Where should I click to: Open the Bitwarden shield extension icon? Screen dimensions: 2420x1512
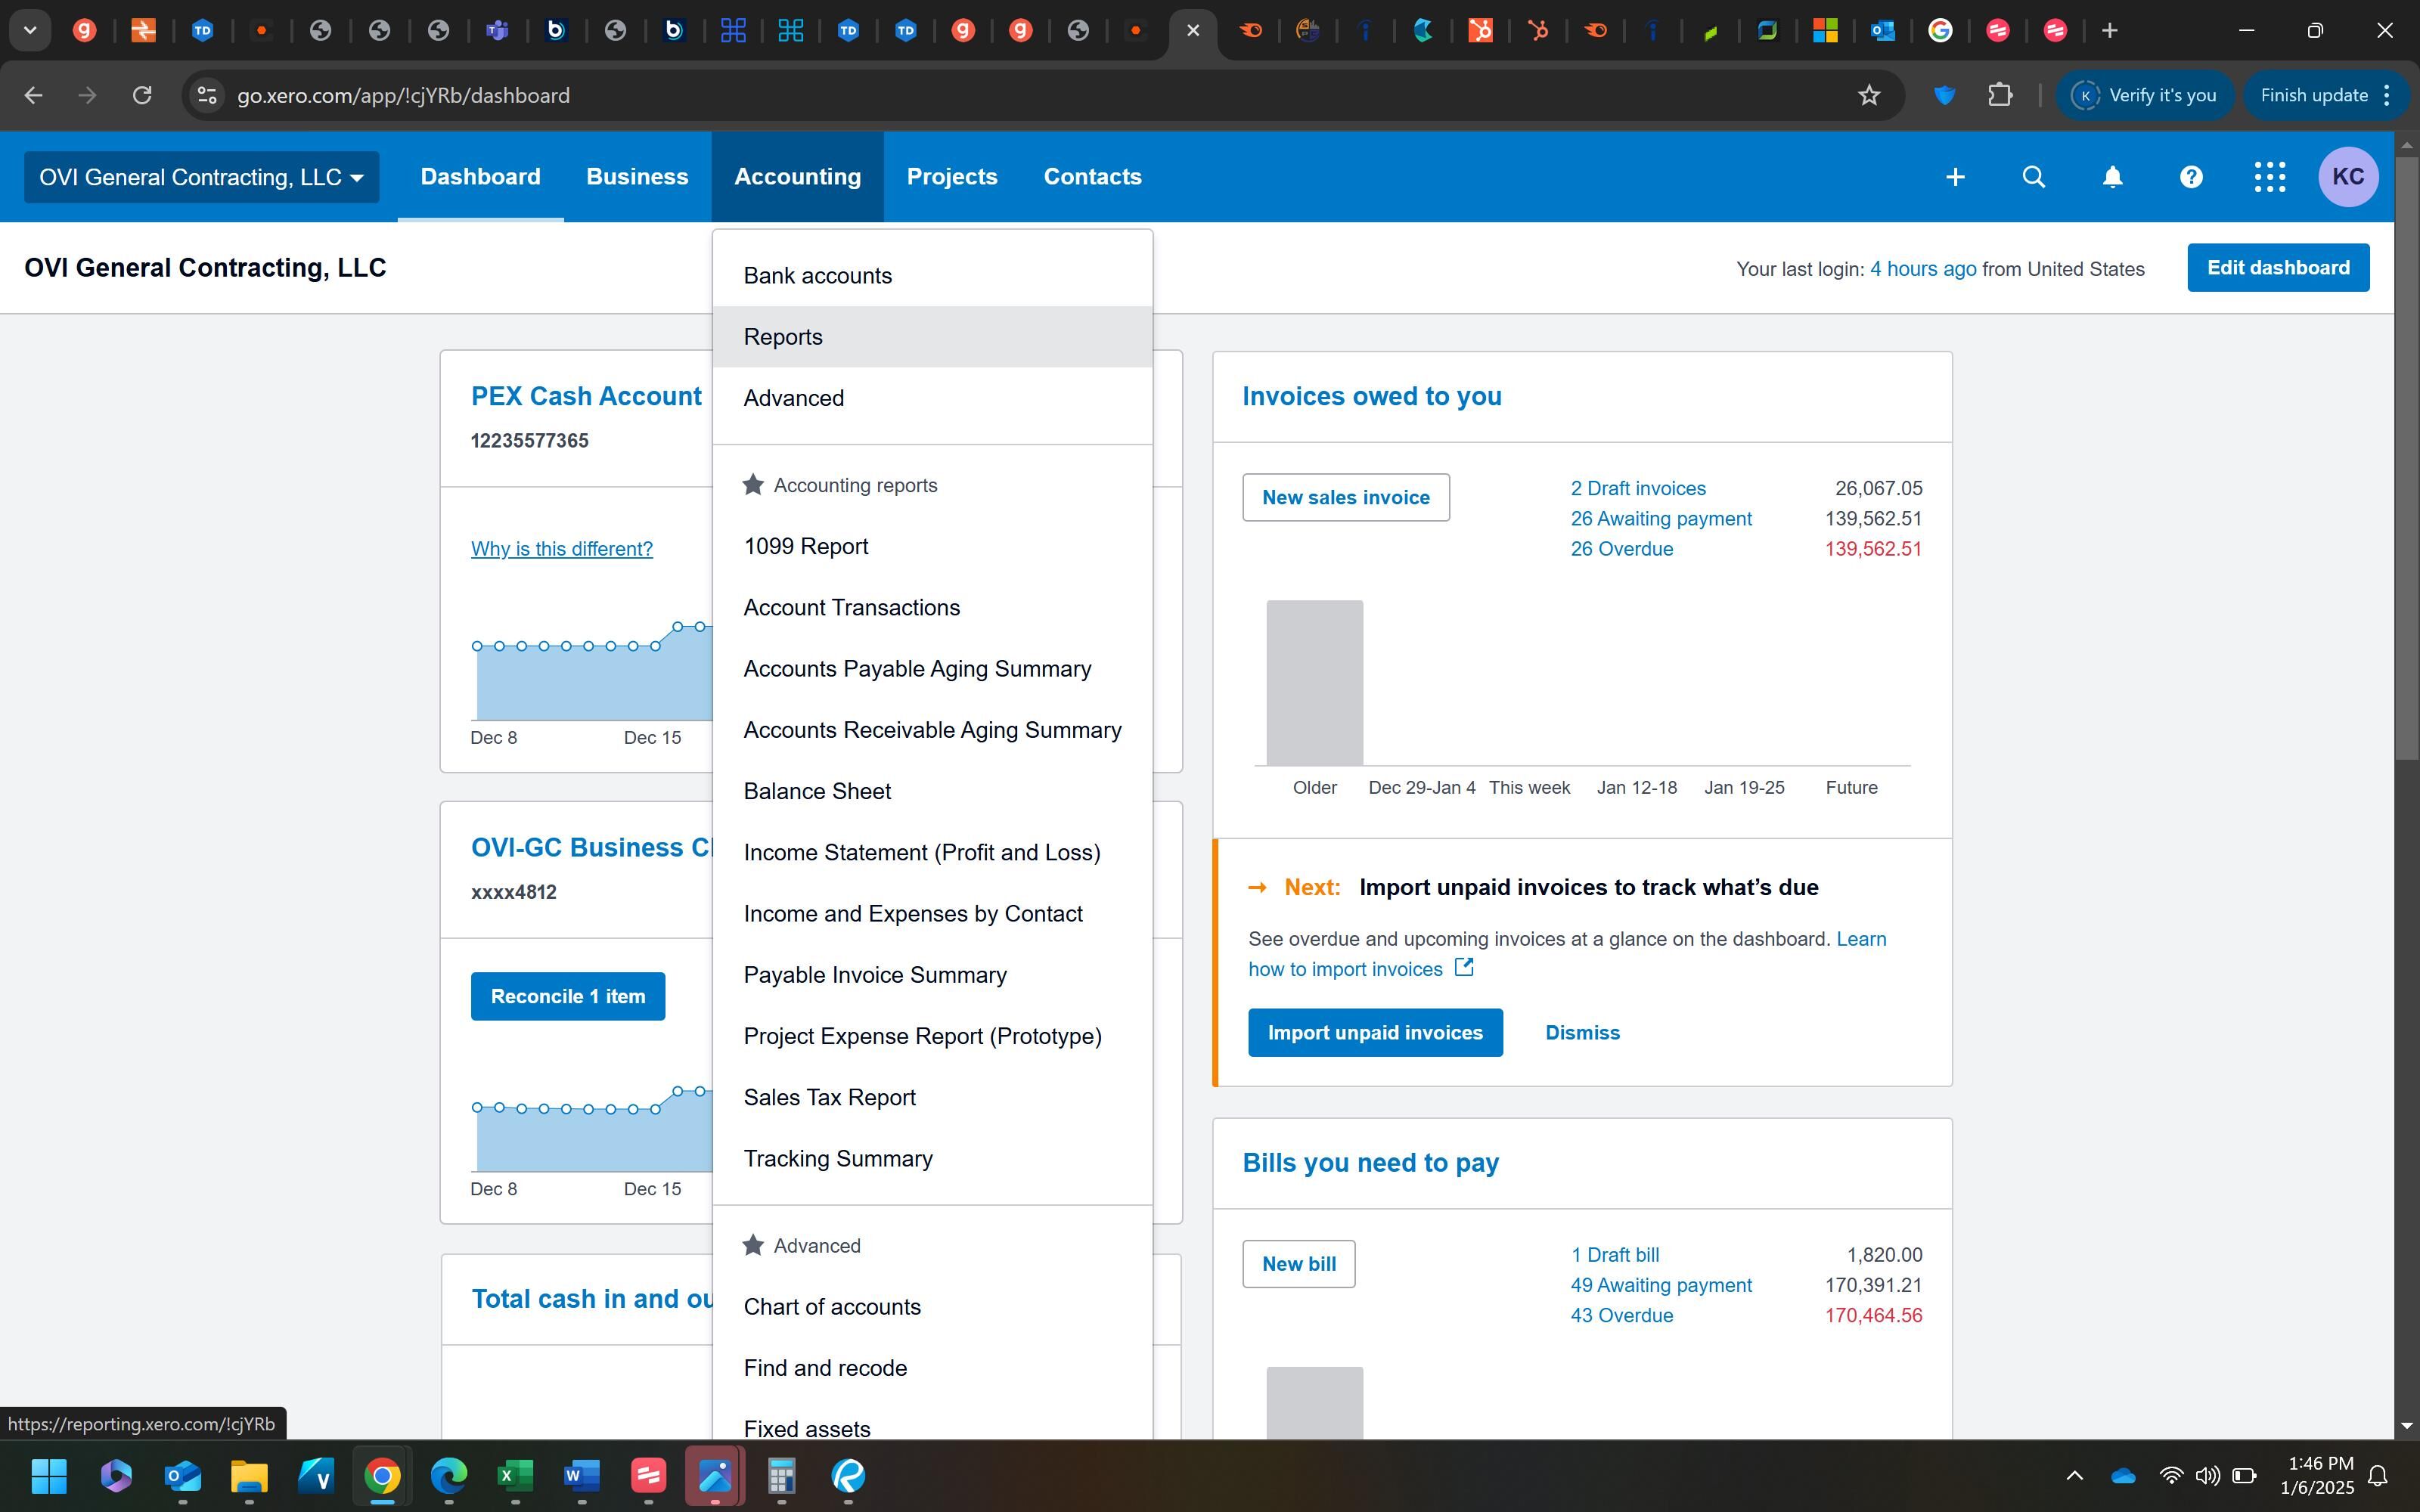(x=1944, y=95)
